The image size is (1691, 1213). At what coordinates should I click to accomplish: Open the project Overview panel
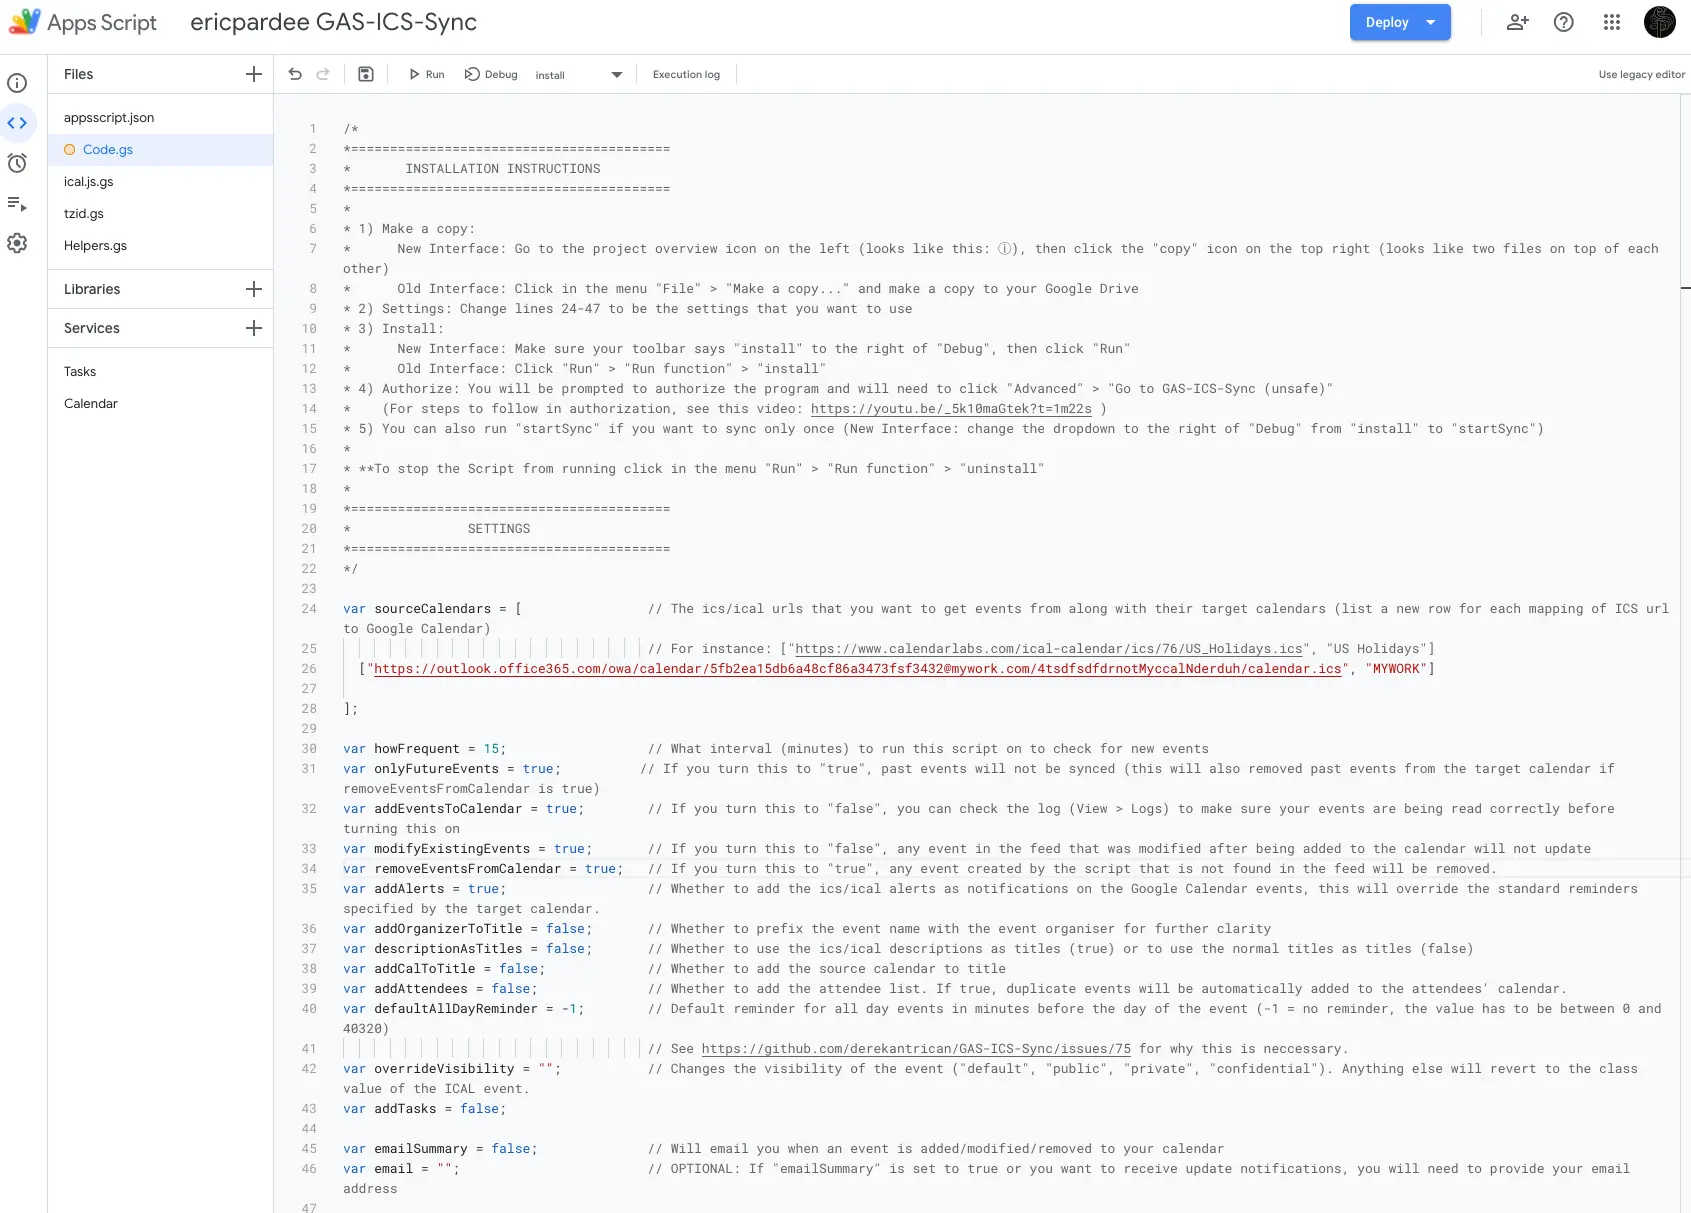click(17, 83)
